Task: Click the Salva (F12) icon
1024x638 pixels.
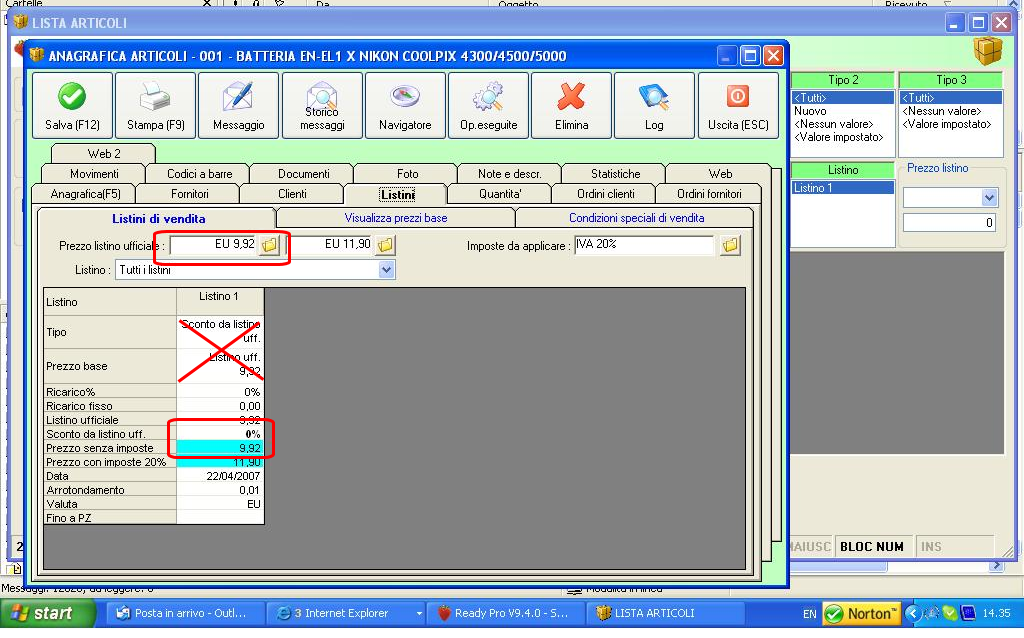Action: click(x=70, y=104)
